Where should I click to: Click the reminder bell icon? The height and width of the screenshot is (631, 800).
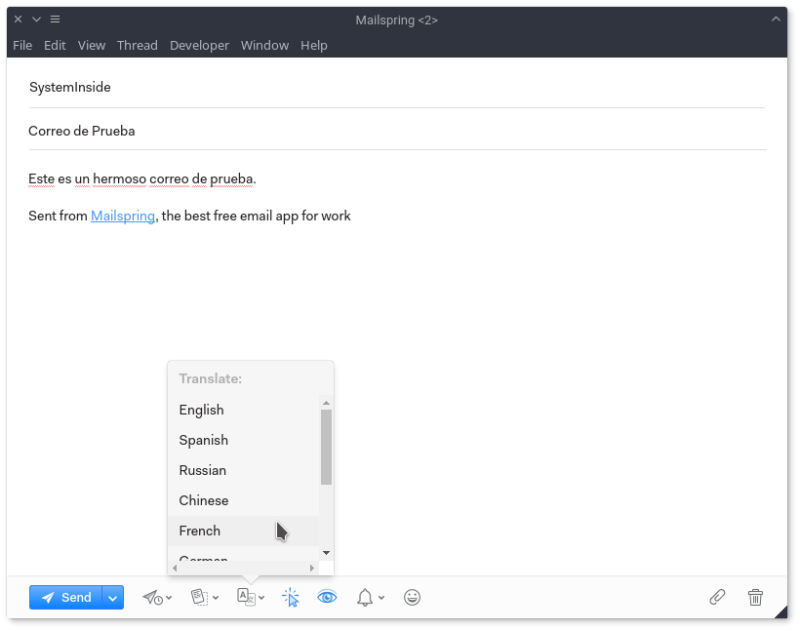pos(364,597)
